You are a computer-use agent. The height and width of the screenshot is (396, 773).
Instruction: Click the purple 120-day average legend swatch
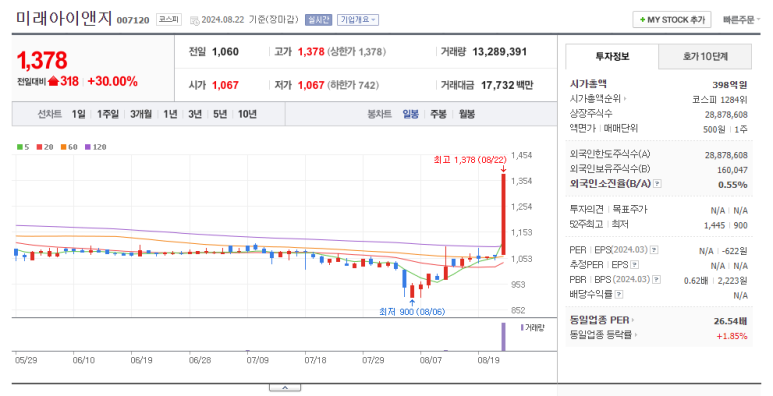pyautogui.click(x=88, y=147)
